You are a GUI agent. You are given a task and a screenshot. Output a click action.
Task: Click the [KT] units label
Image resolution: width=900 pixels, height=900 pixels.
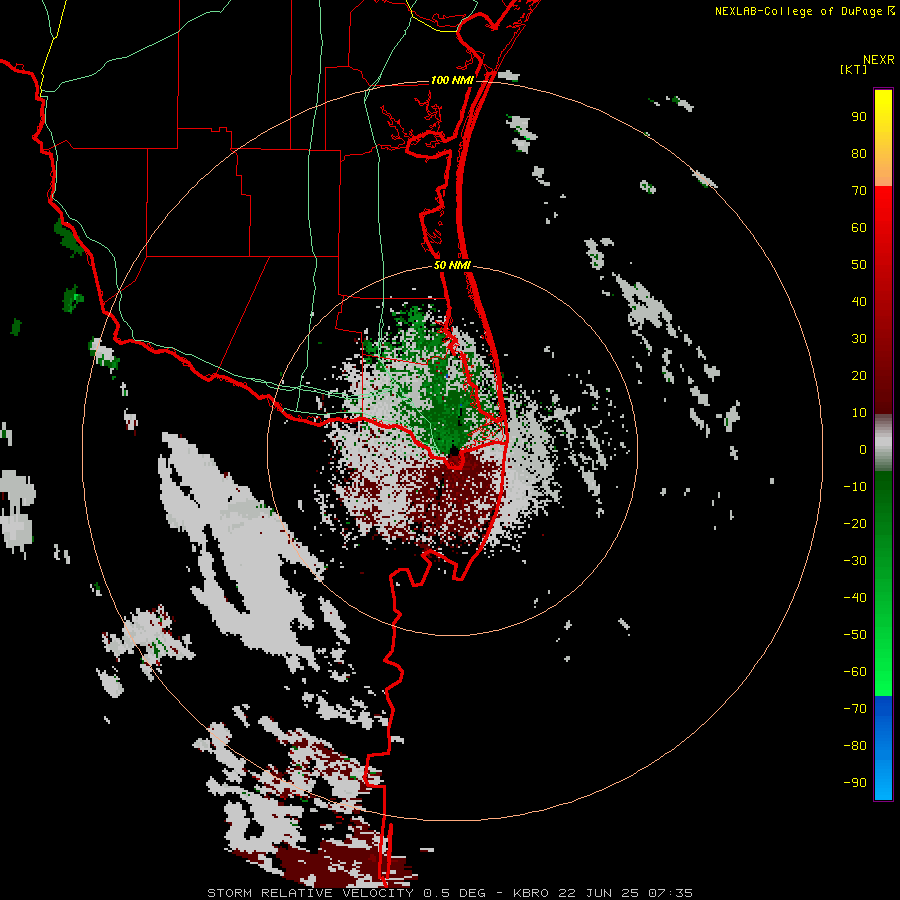pyautogui.click(x=854, y=69)
